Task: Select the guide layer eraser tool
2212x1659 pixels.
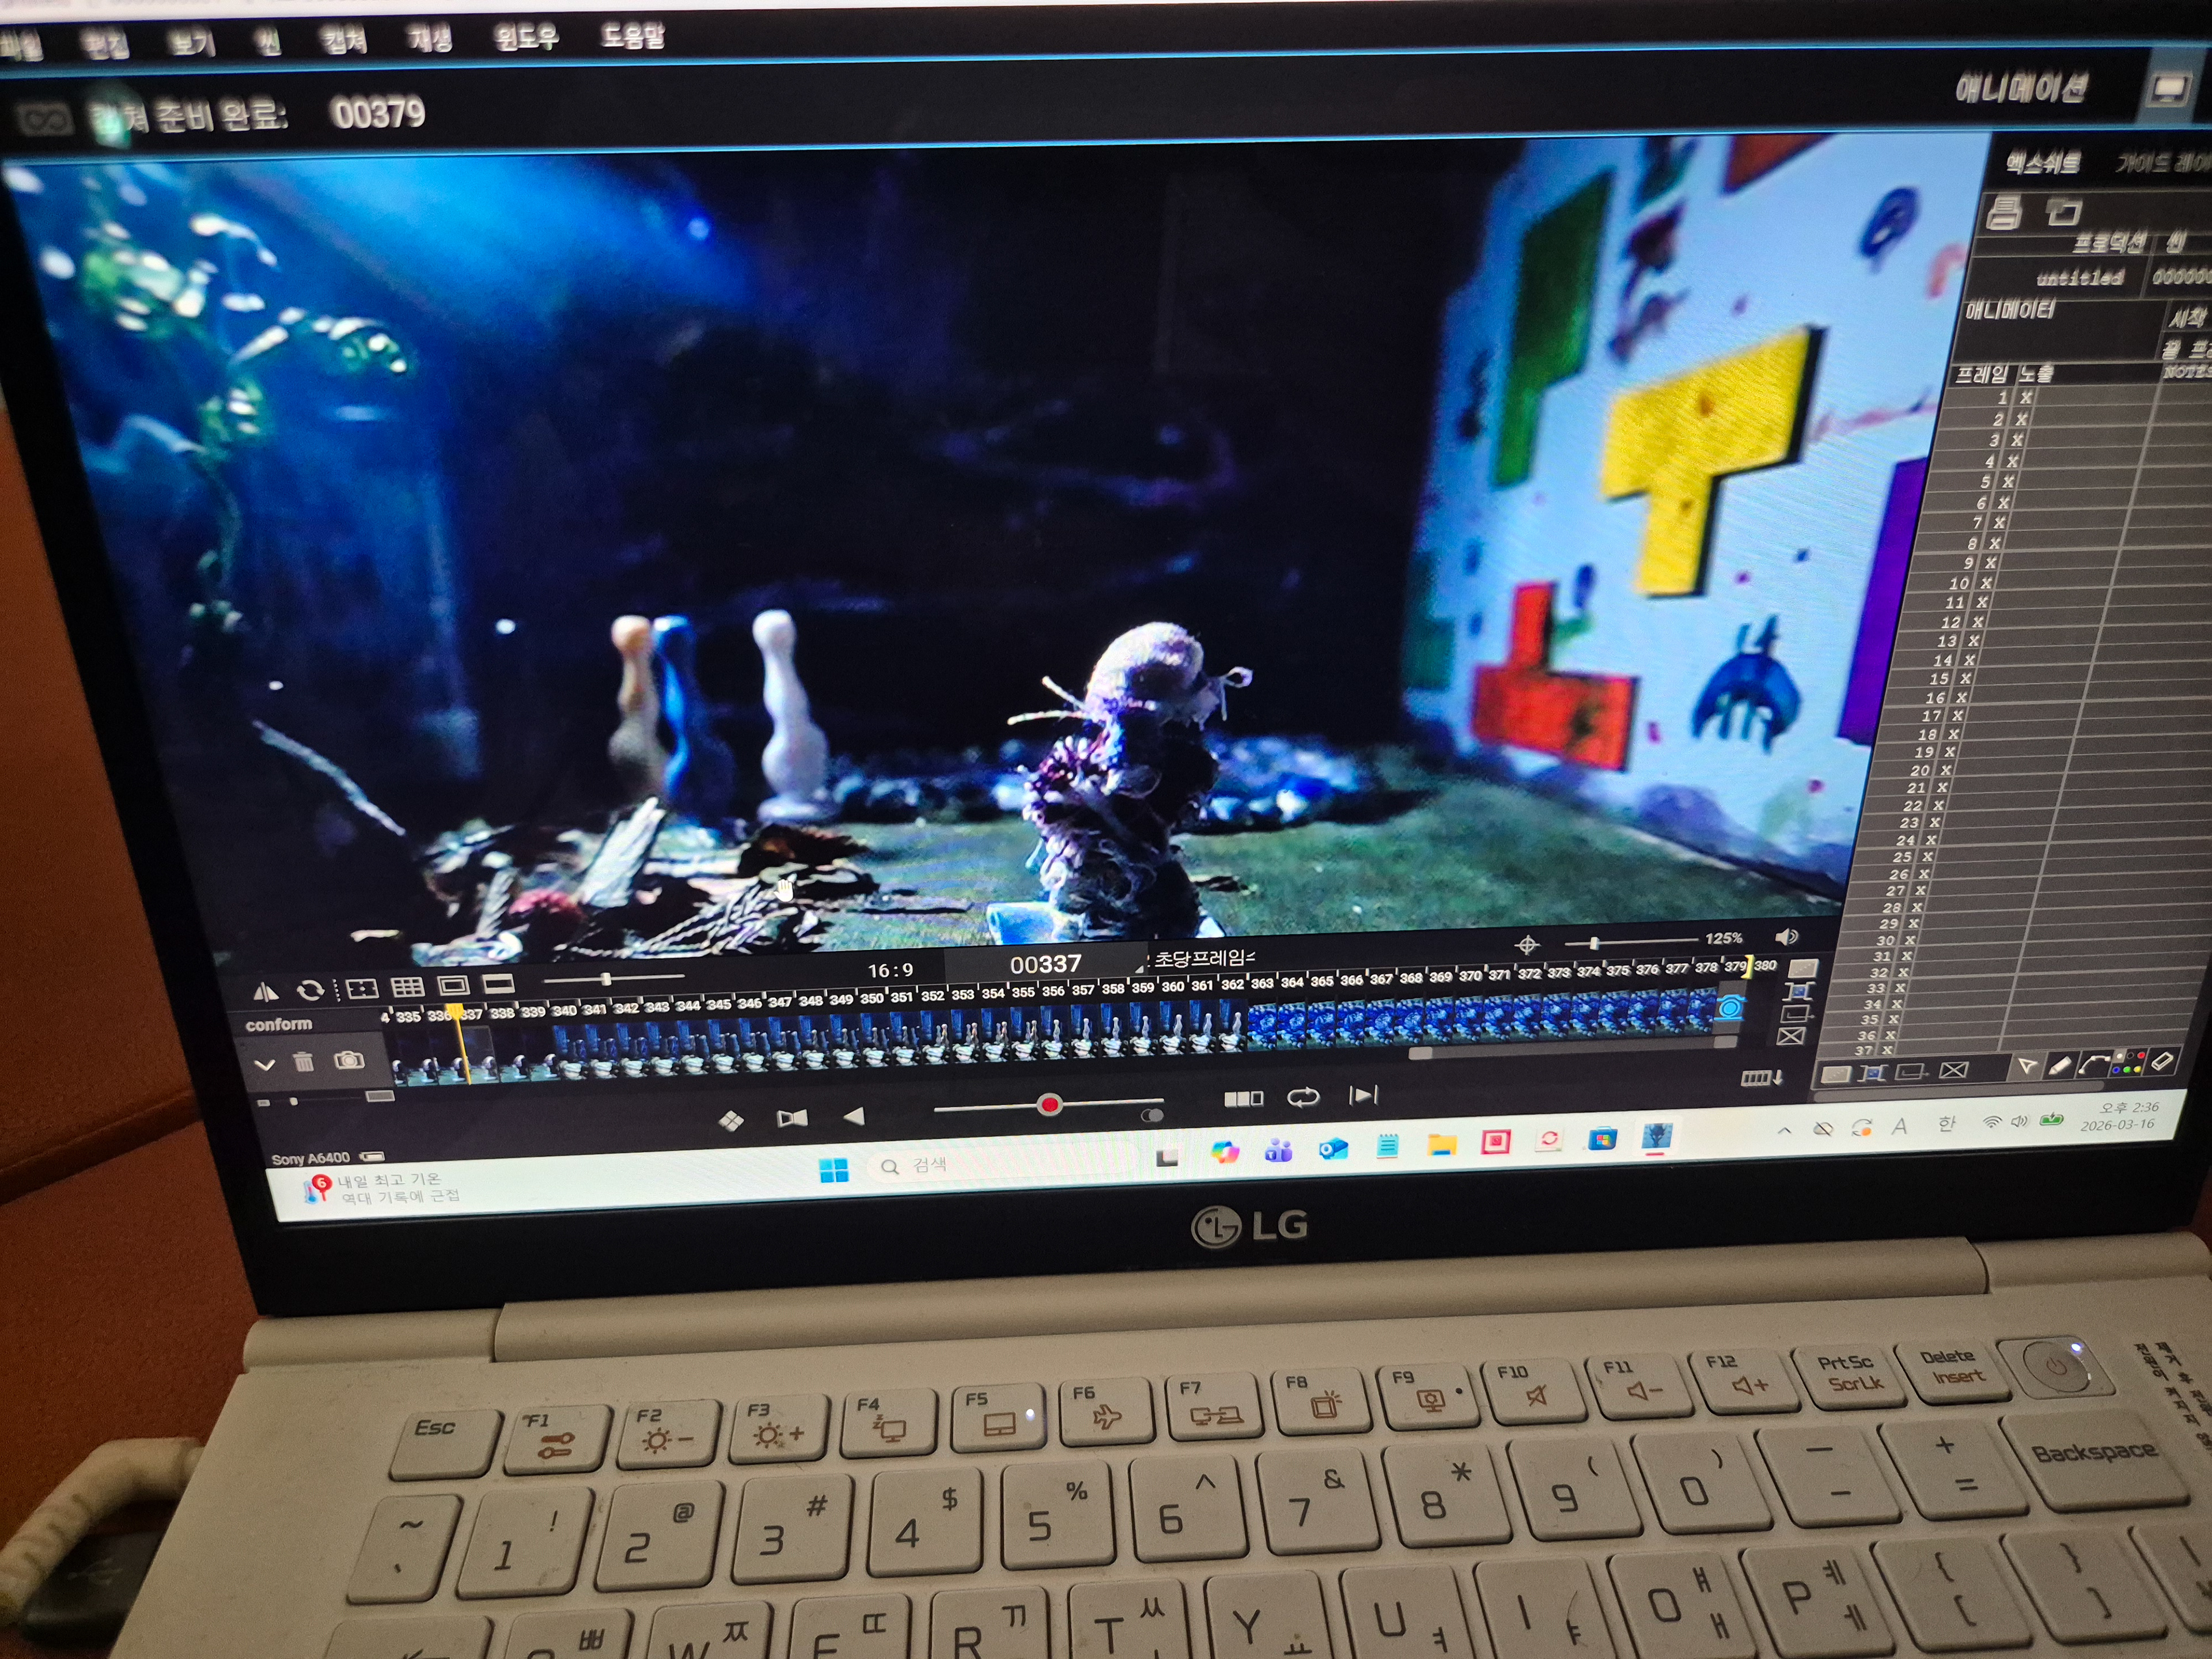Action: coord(2161,1060)
